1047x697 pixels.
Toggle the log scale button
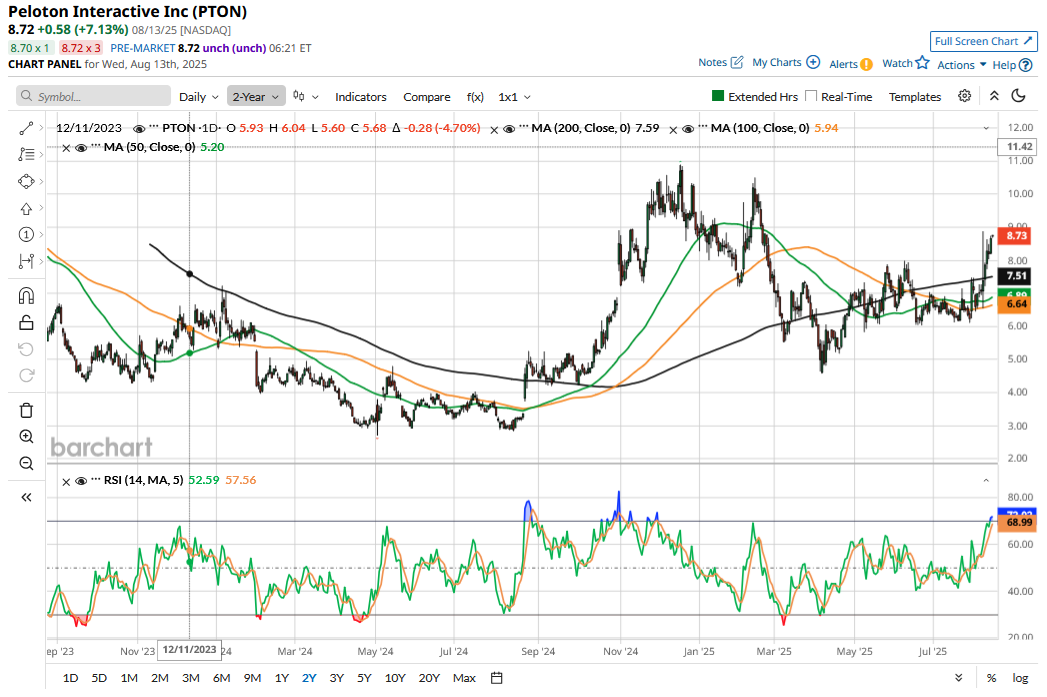(x=1020, y=678)
